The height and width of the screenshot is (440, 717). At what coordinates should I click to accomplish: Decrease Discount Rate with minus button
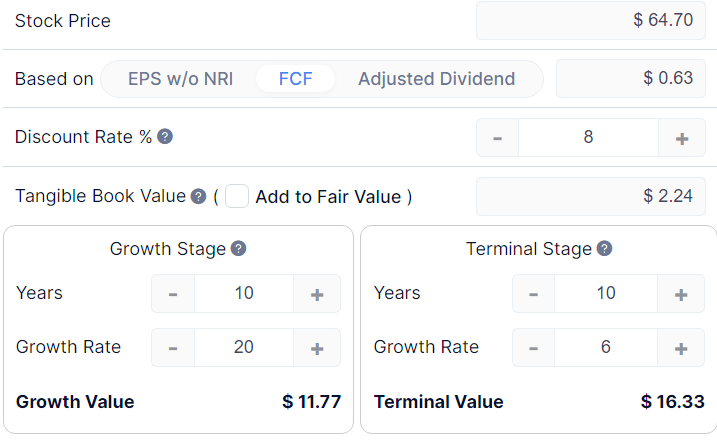click(x=498, y=138)
